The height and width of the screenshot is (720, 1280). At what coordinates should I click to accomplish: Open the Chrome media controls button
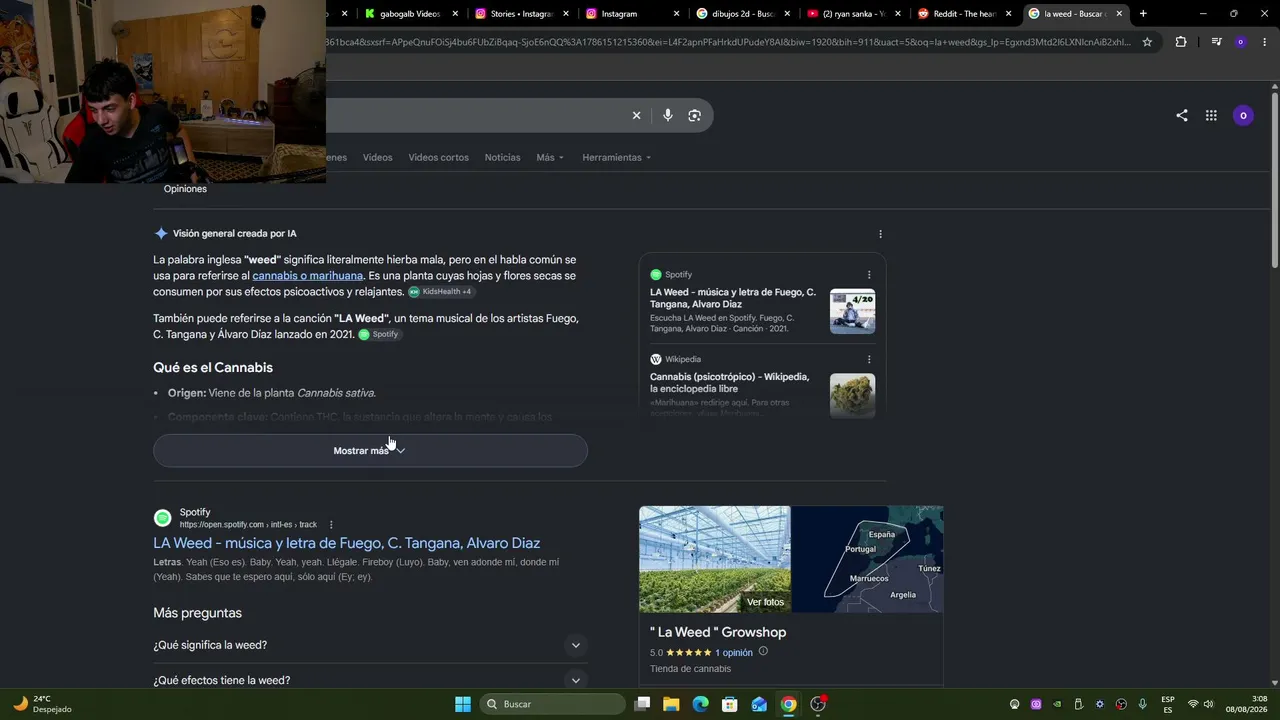1216,42
